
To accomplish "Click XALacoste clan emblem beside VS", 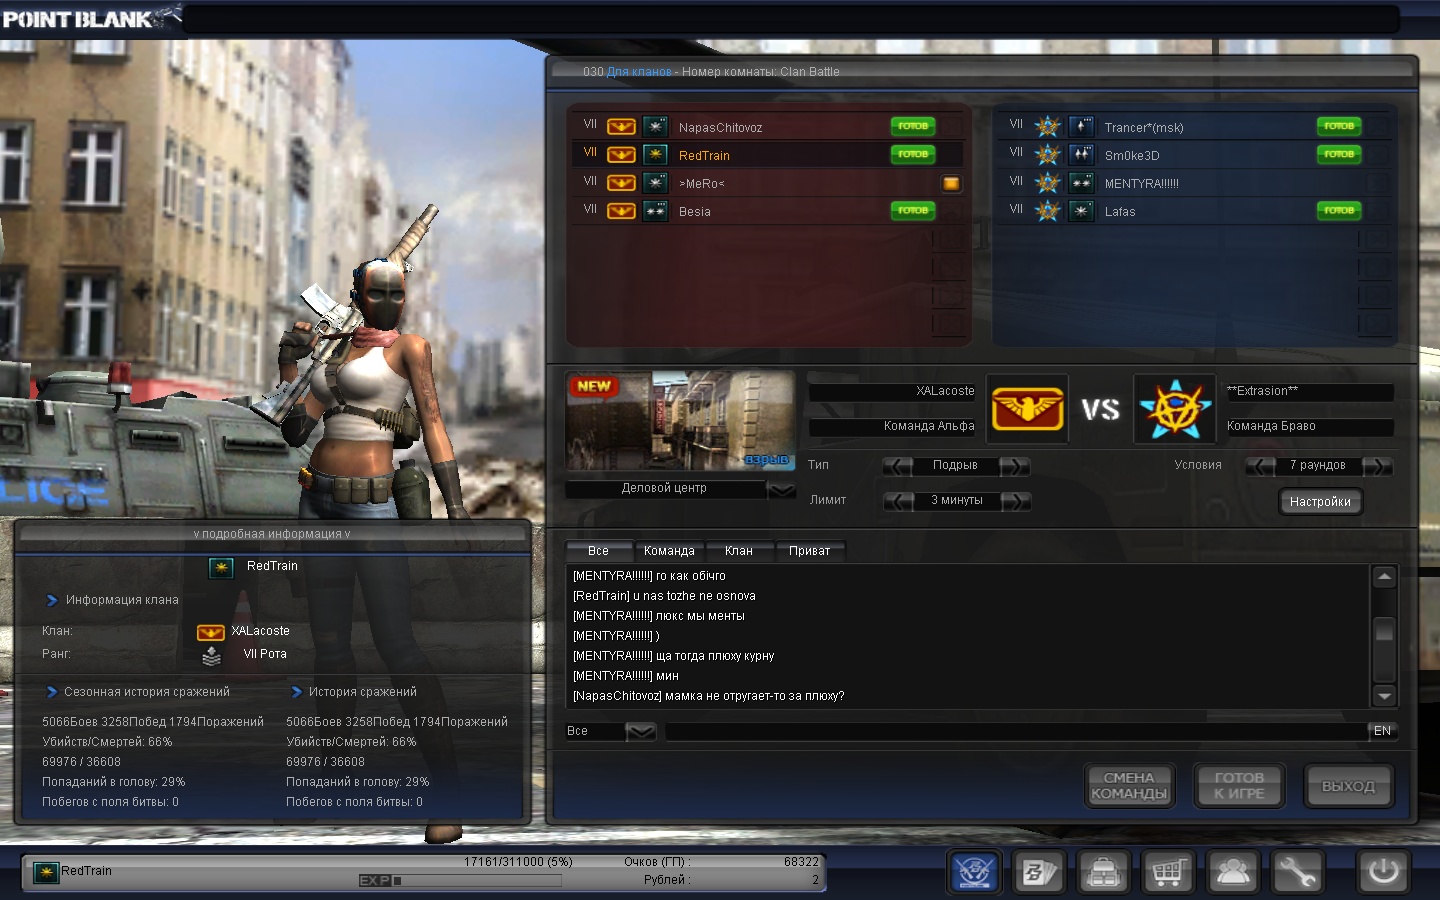I will [1027, 409].
